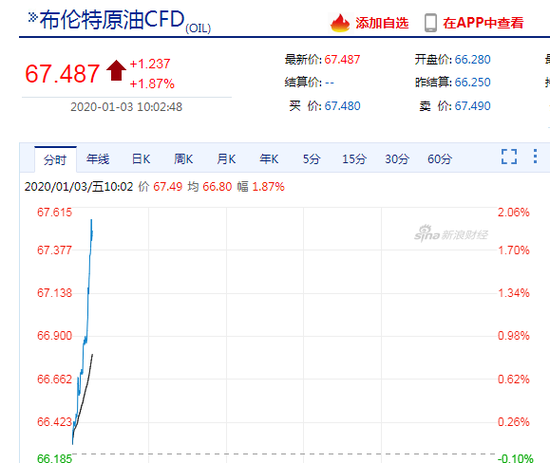Open the 日K chart tab
This screenshot has width=550, height=463.
(x=141, y=159)
